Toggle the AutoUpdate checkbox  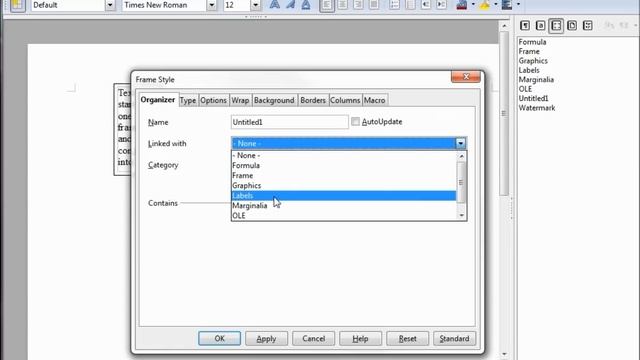(356, 122)
